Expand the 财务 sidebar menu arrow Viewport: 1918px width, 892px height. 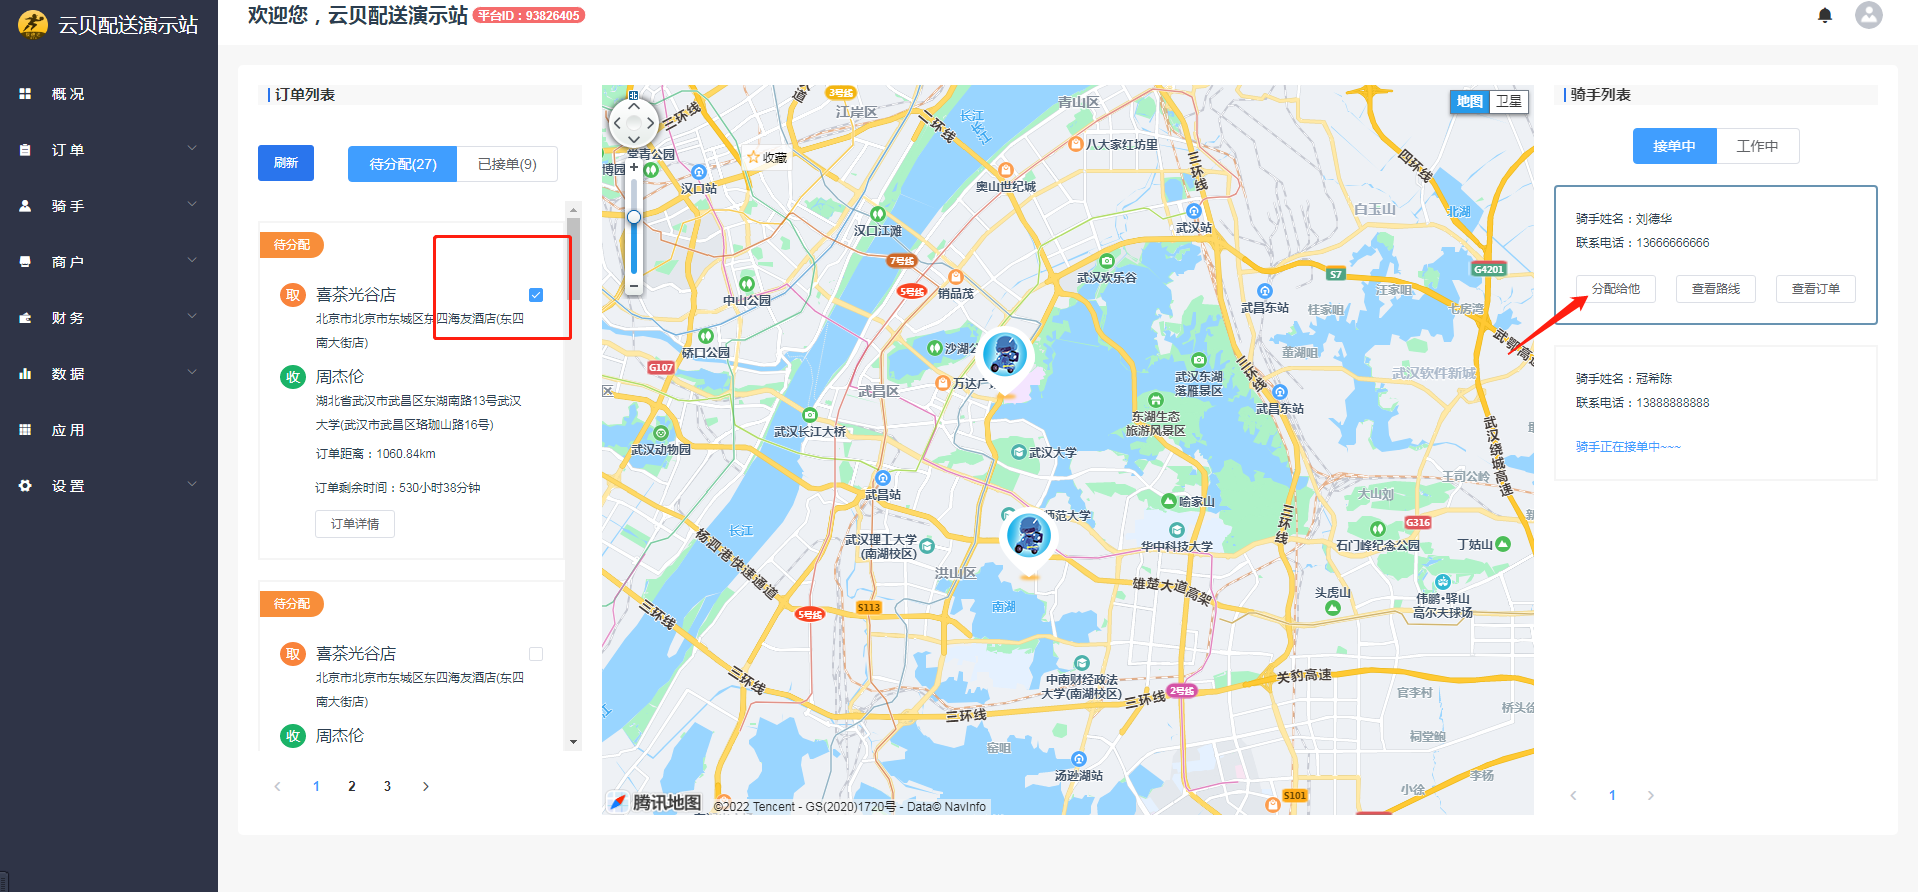[192, 317]
